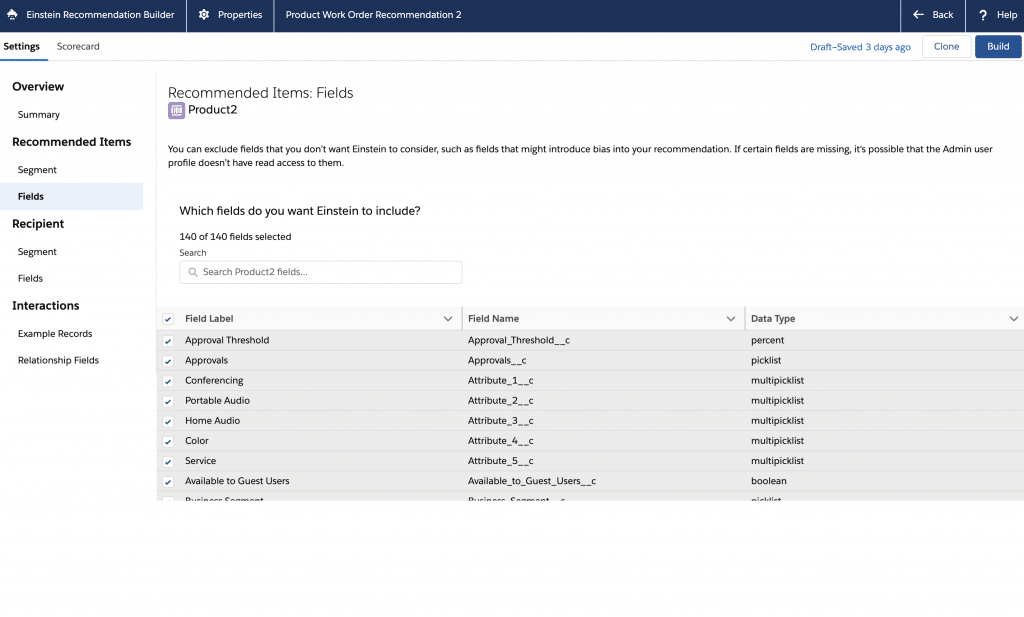Viewport: 1024px width, 617px height.
Task: Select Fields under Recommended Items
Action: [x=71, y=197]
